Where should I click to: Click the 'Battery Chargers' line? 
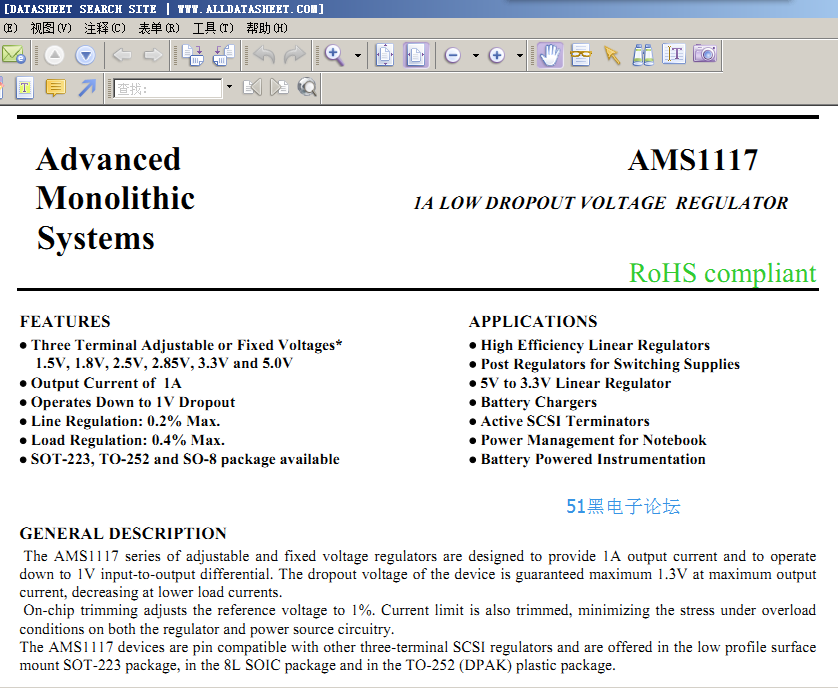pyautogui.click(x=539, y=402)
